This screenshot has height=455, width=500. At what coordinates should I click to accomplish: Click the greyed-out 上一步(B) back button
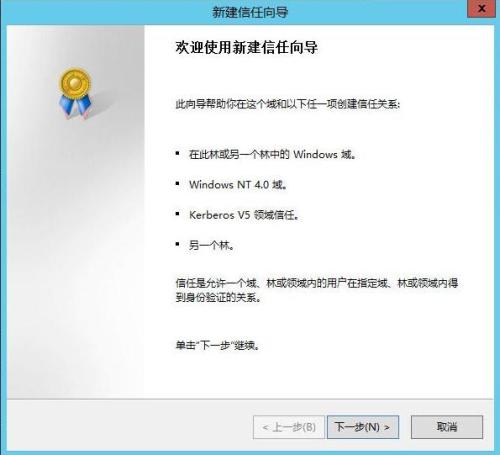coord(289,427)
